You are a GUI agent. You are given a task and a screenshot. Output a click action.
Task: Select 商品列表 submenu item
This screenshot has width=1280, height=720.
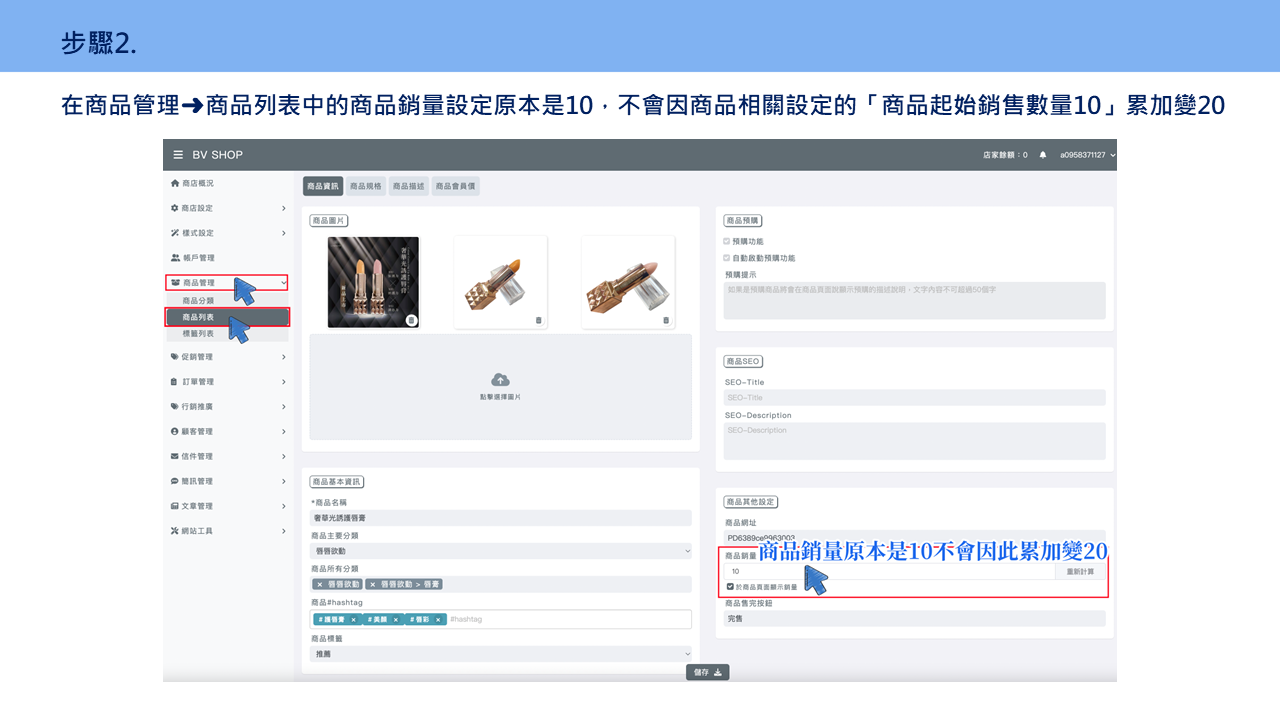point(227,317)
